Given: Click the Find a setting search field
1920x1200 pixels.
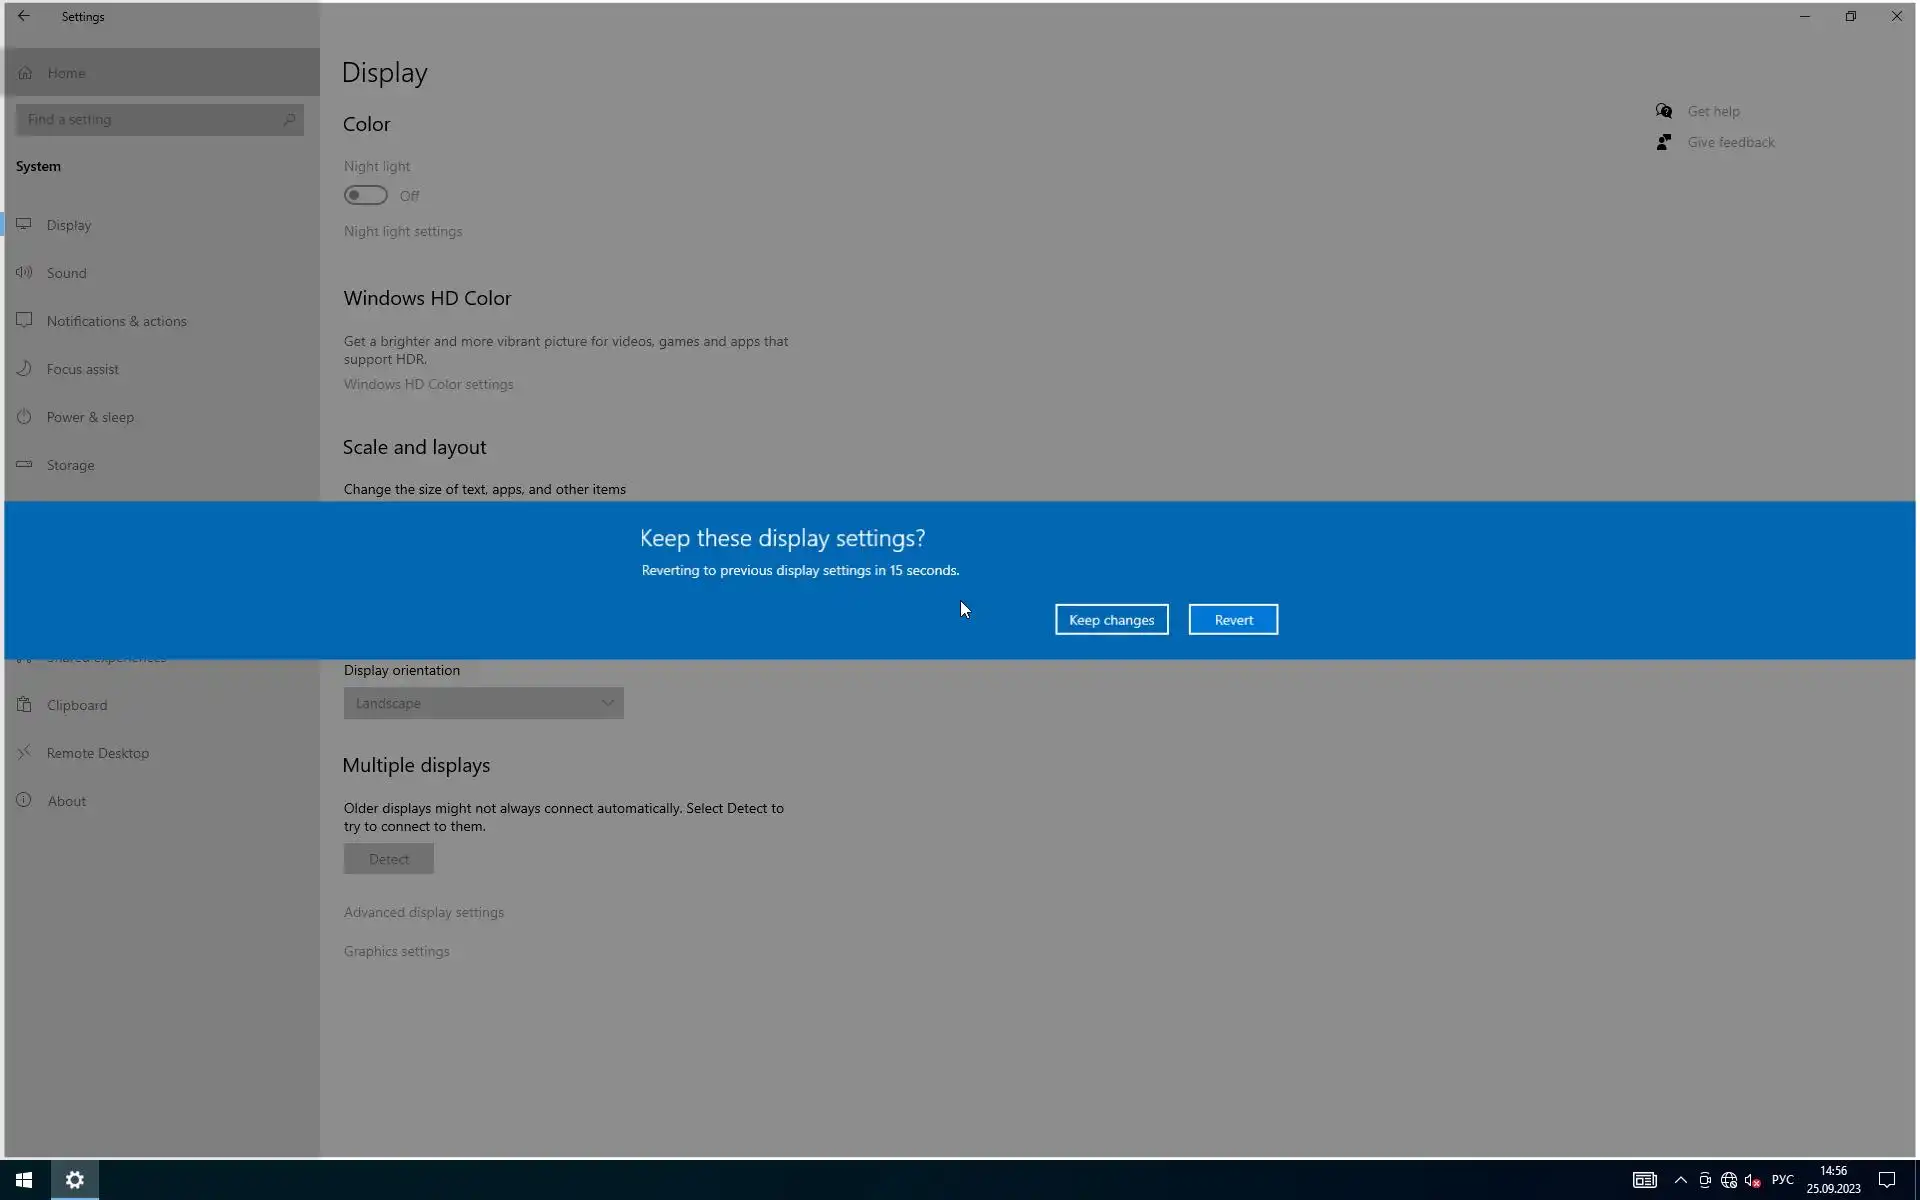Looking at the screenshot, I should [150, 120].
